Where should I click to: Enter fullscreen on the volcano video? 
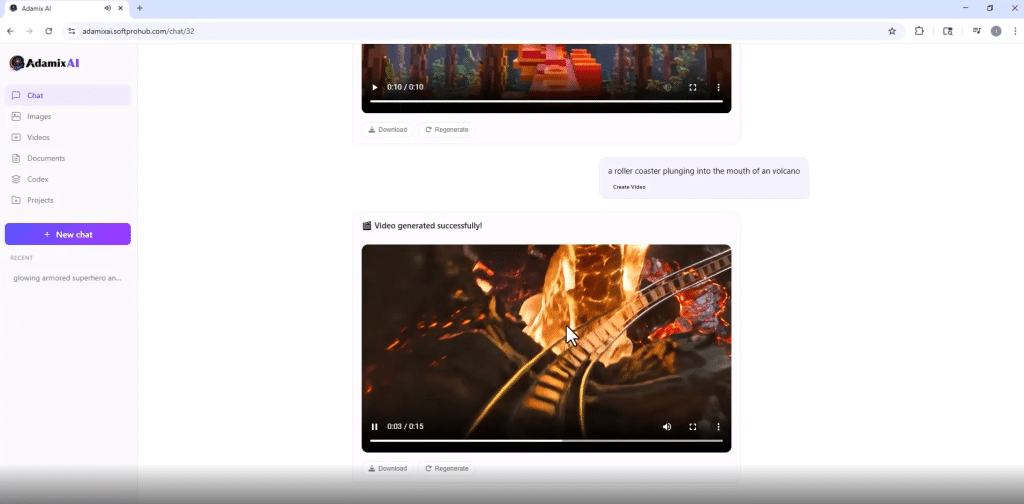point(693,427)
